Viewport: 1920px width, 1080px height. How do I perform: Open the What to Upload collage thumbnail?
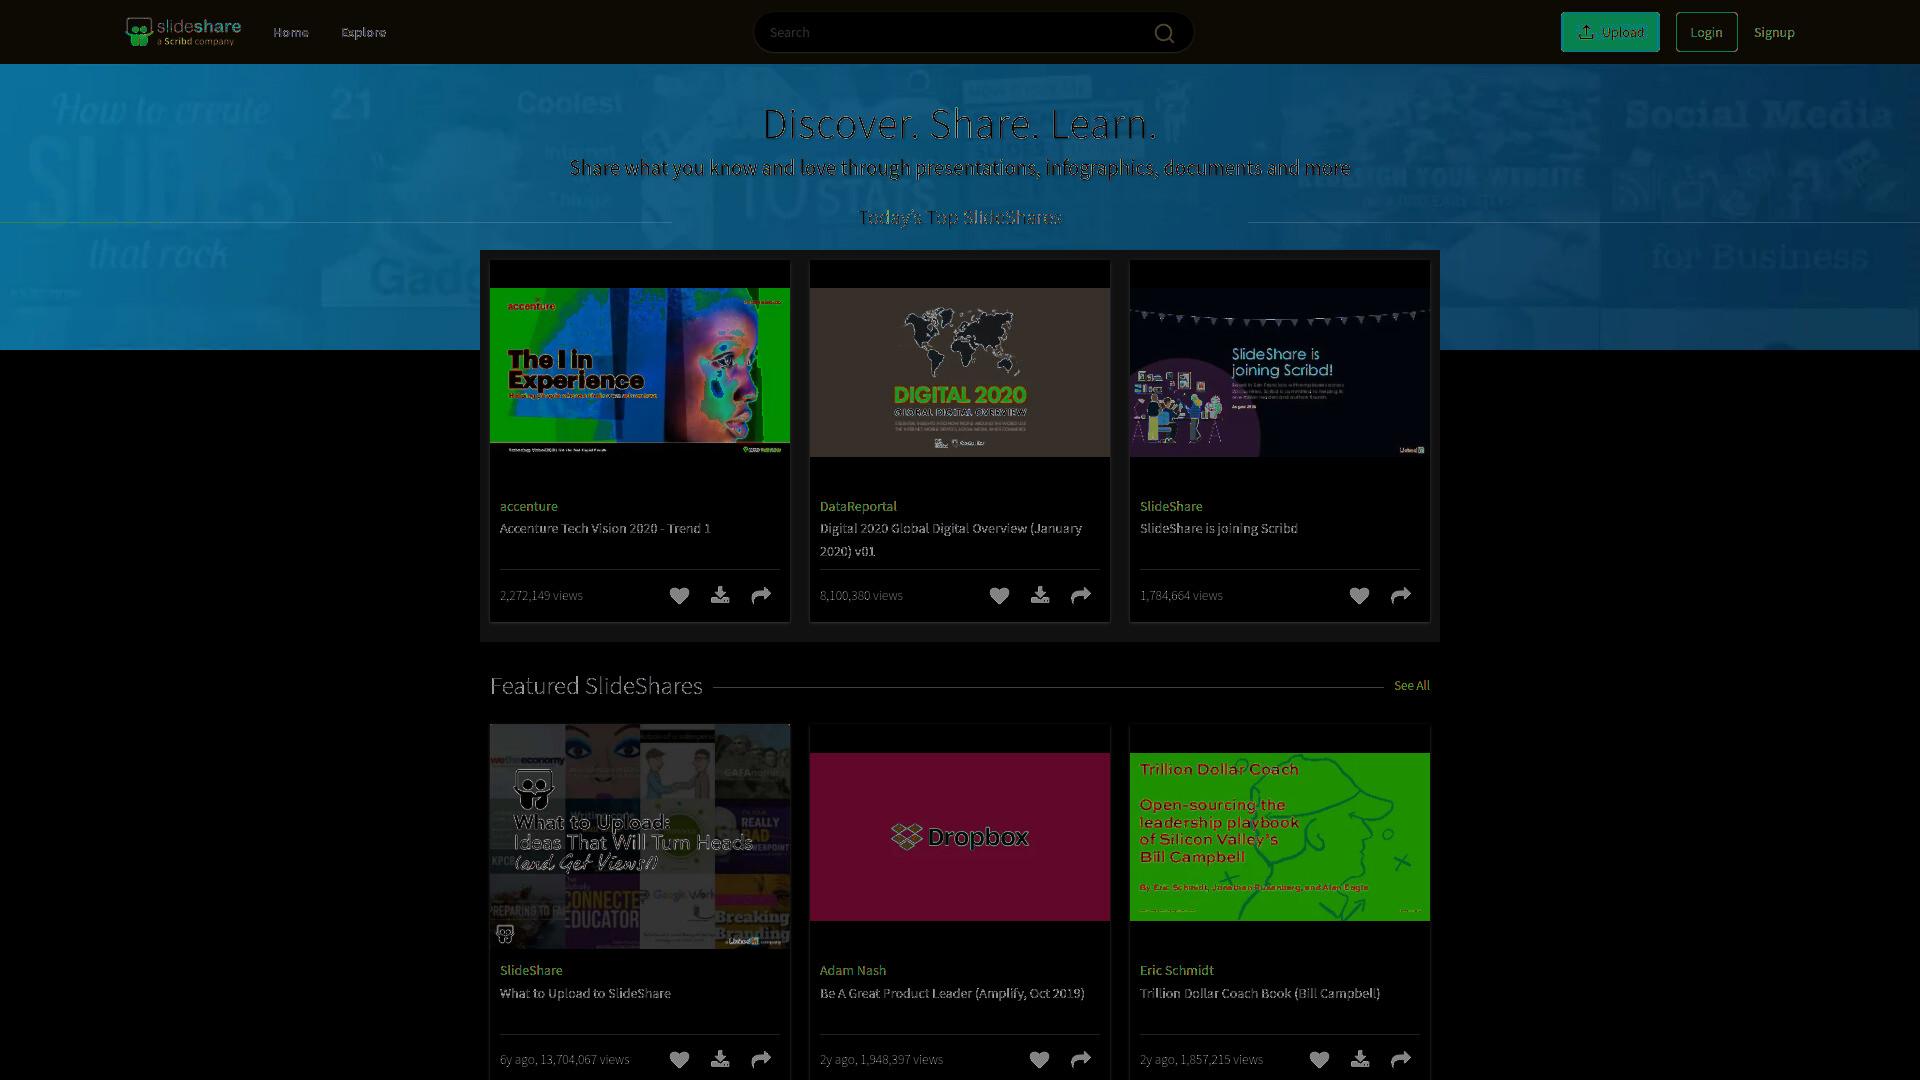point(640,837)
